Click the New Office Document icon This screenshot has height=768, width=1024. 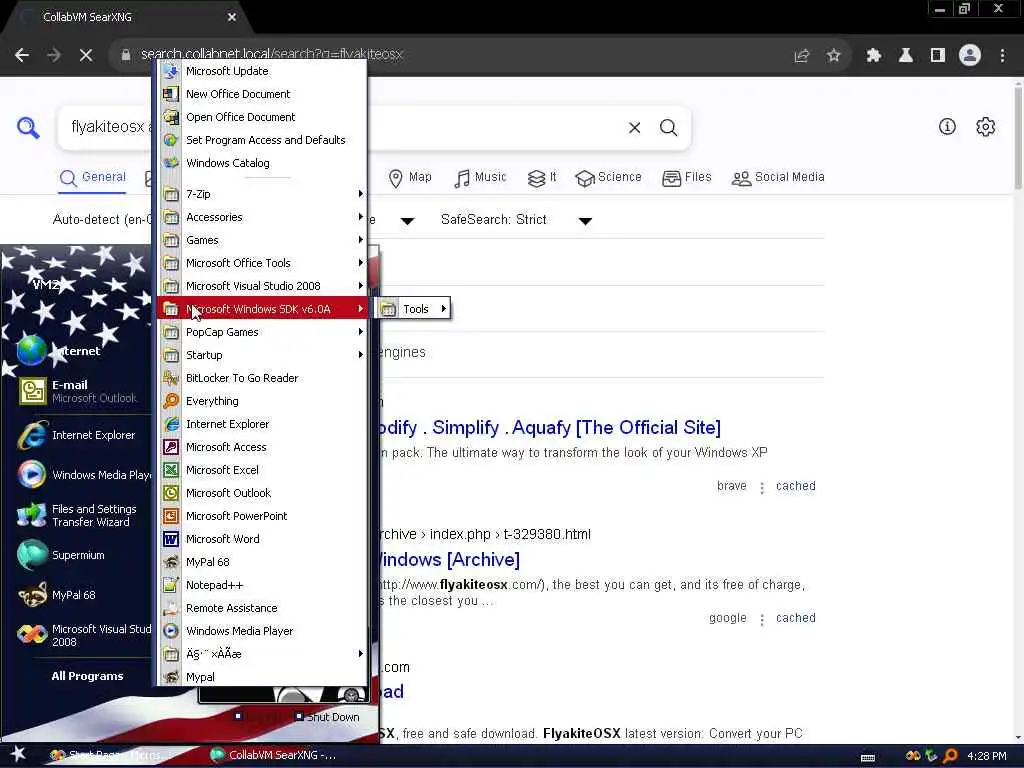(171, 94)
